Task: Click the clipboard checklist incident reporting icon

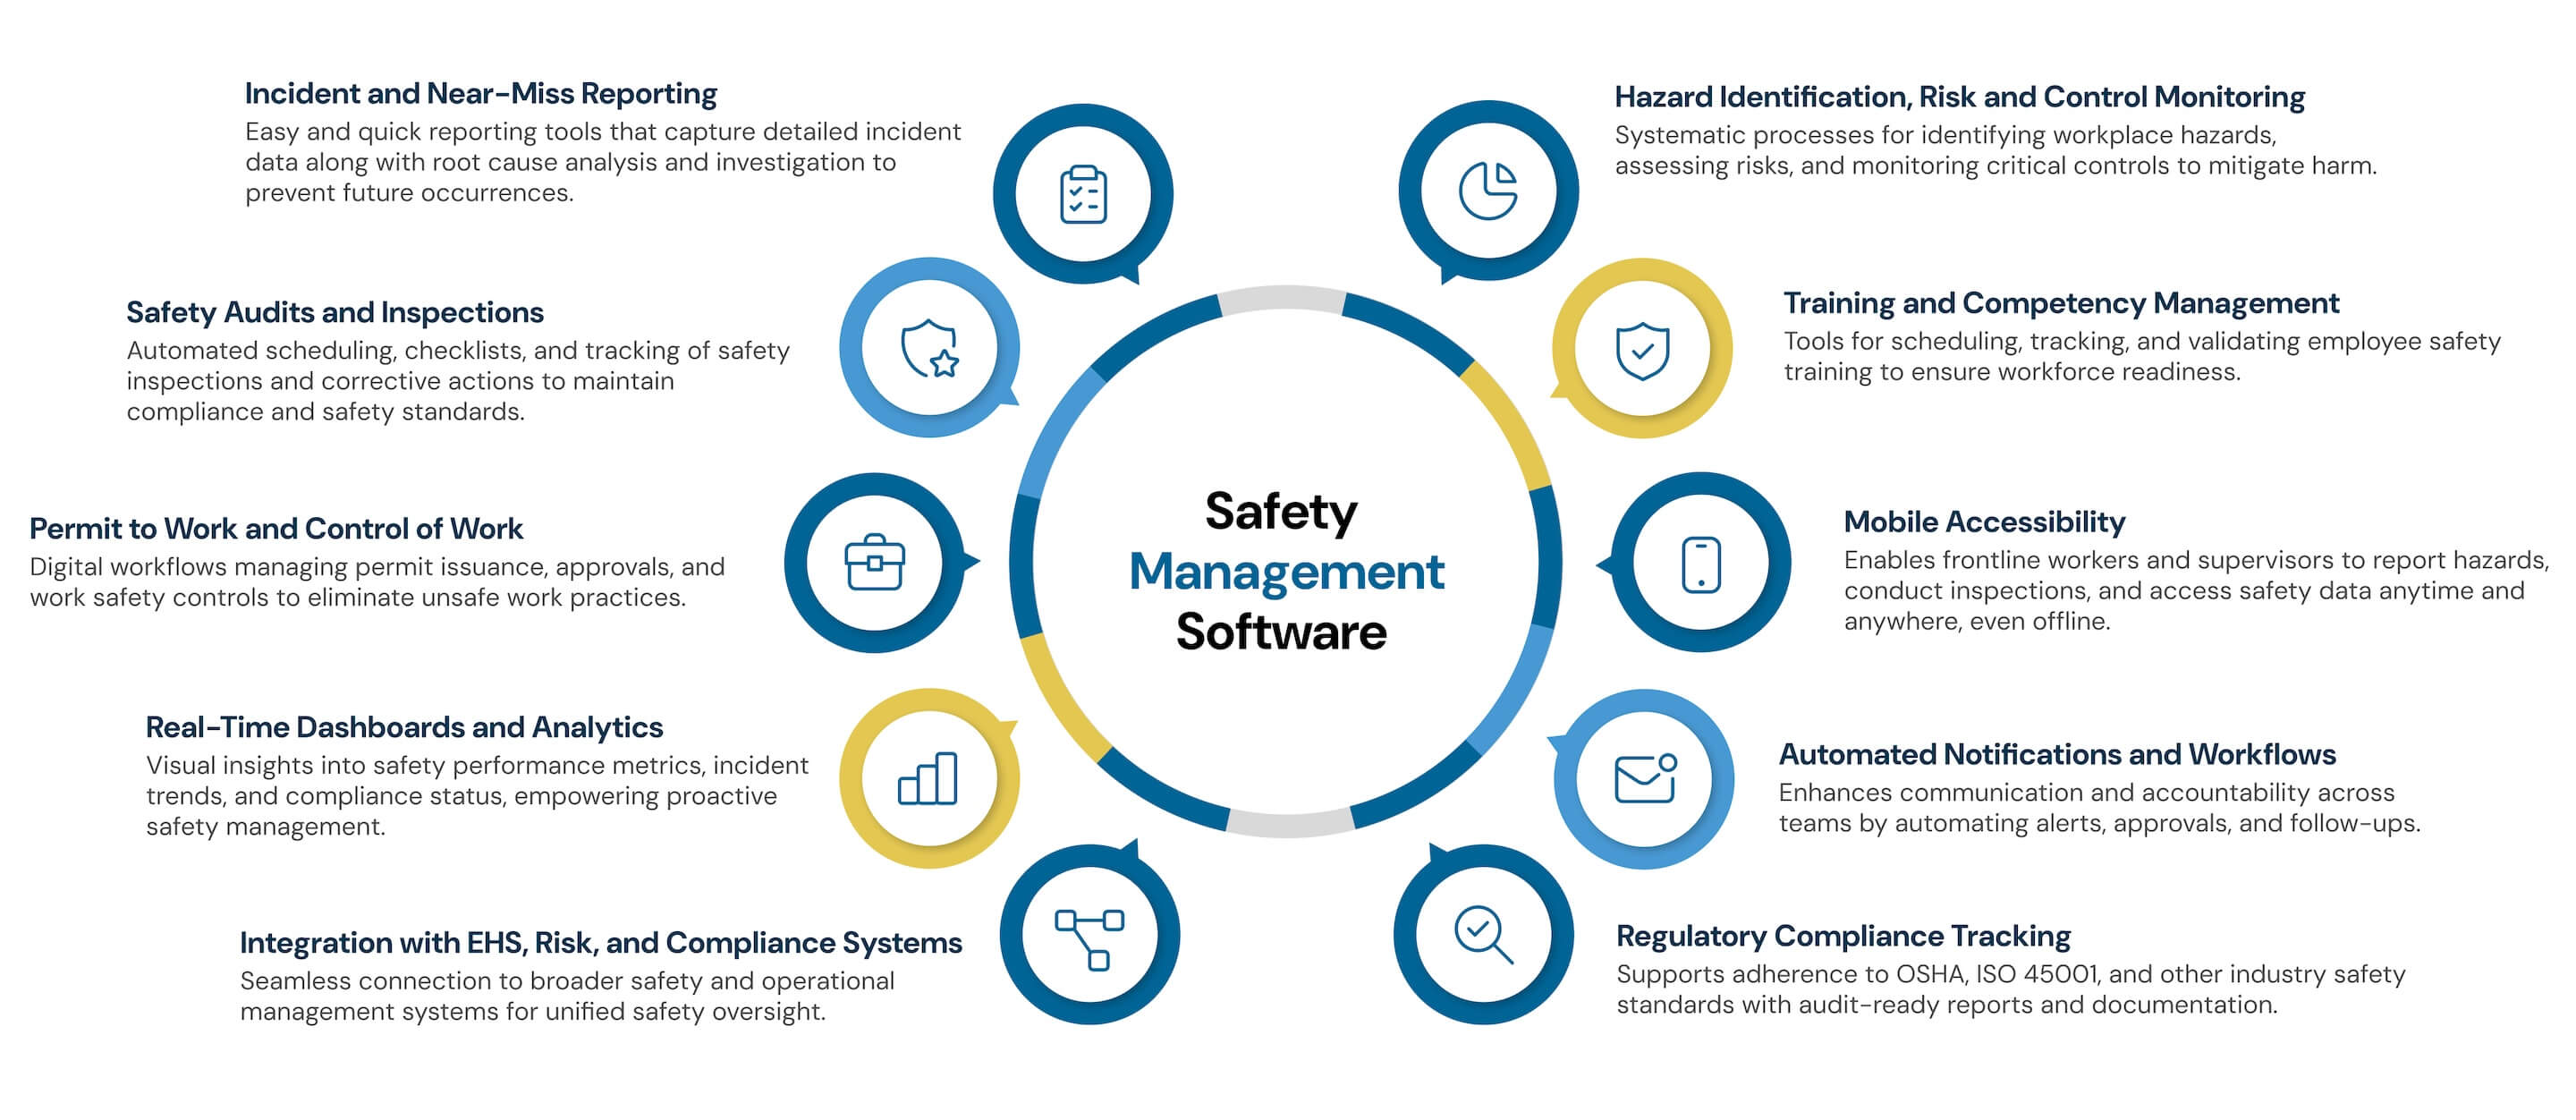Action: (x=1083, y=194)
